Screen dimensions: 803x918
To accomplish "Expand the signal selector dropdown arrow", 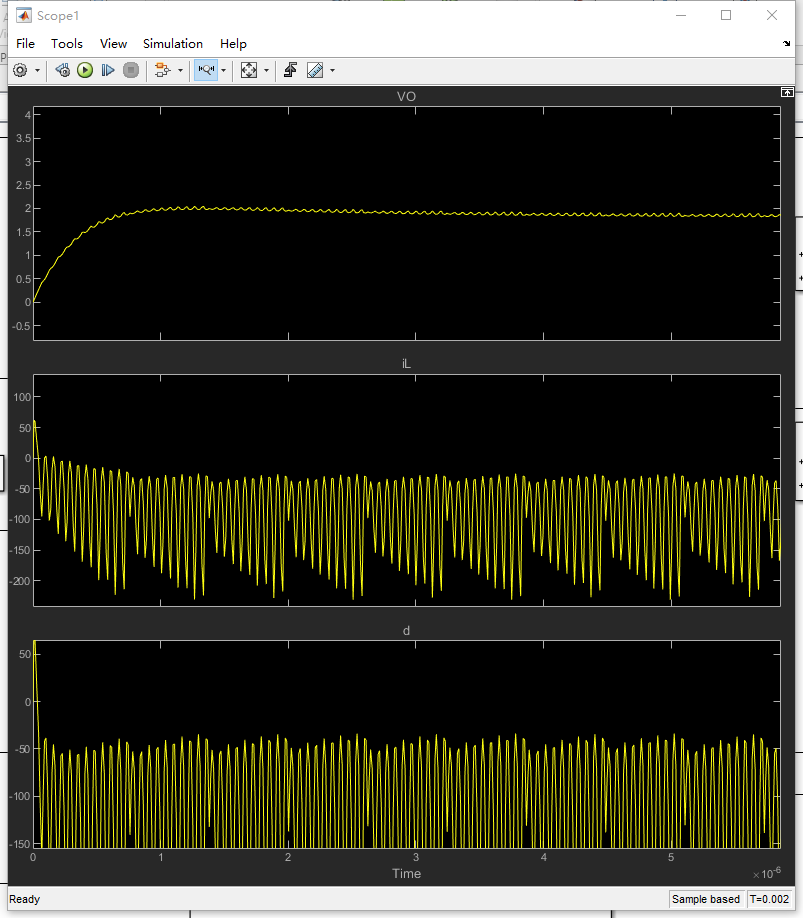I will click(180, 70).
